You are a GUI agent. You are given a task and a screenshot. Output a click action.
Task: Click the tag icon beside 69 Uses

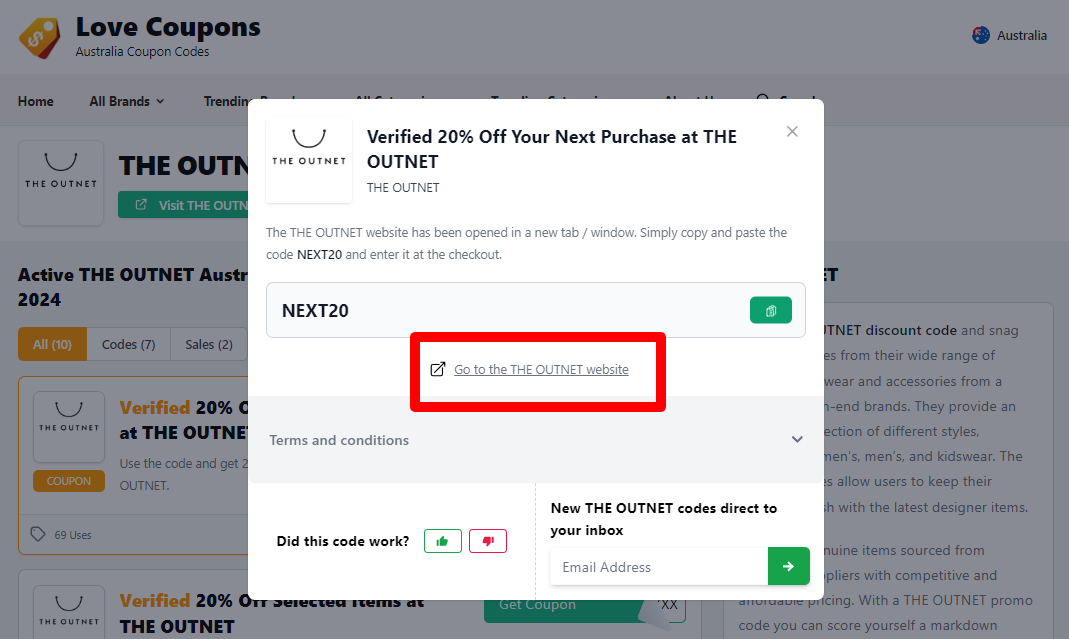pyautogui.click(x=37, y=534)
